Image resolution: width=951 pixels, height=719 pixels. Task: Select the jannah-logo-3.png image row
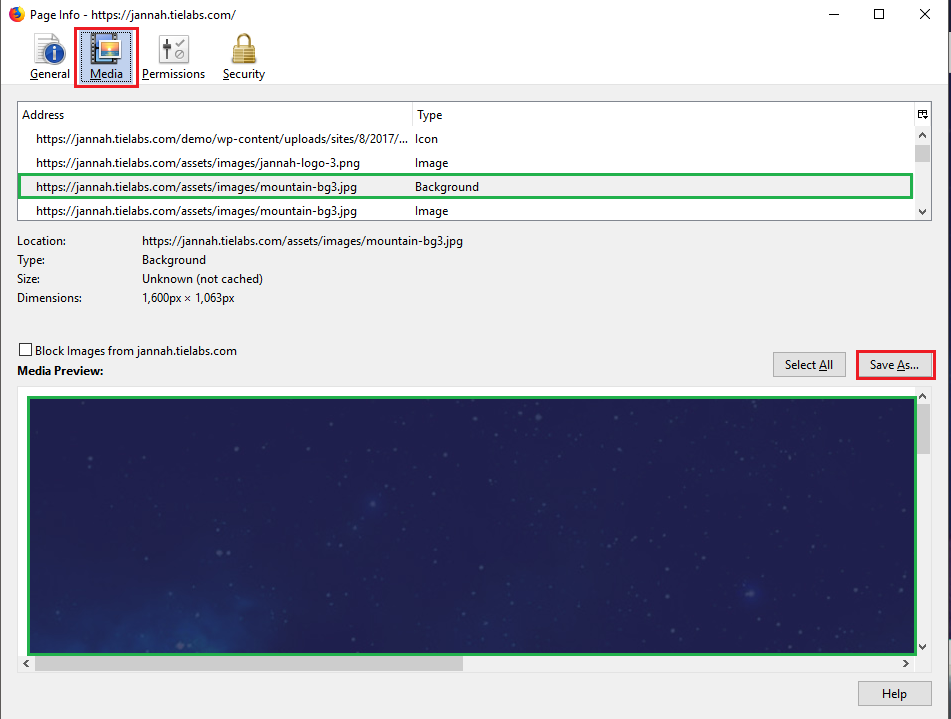coord(466,163)
